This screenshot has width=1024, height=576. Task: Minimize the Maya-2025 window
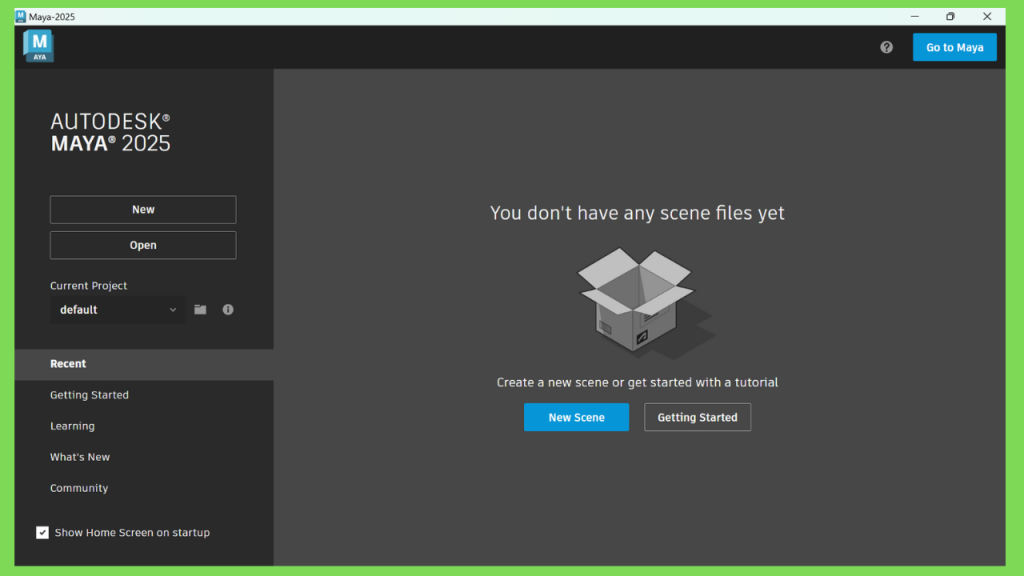(x=914, y=16)
